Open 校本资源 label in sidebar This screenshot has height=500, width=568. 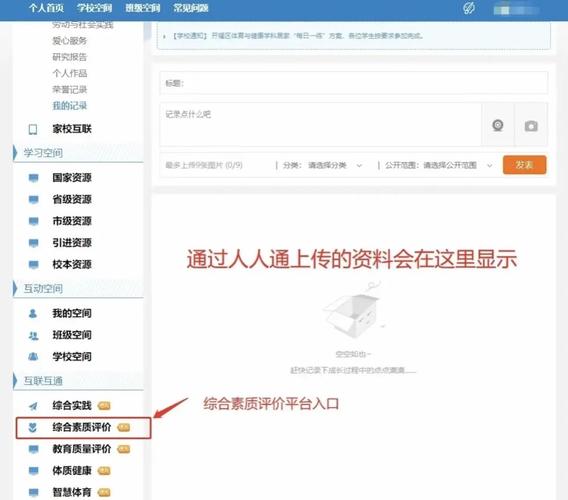click(x=72, y=264)
